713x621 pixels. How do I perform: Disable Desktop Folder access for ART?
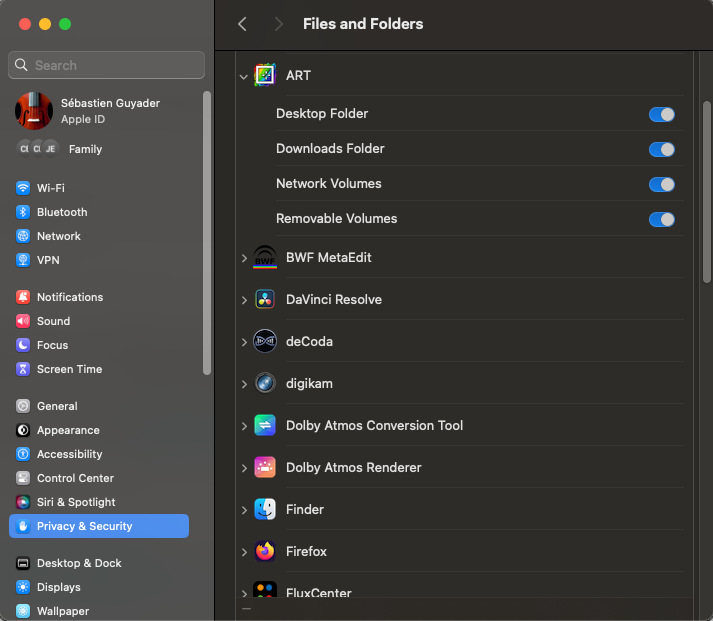(662, 114)
